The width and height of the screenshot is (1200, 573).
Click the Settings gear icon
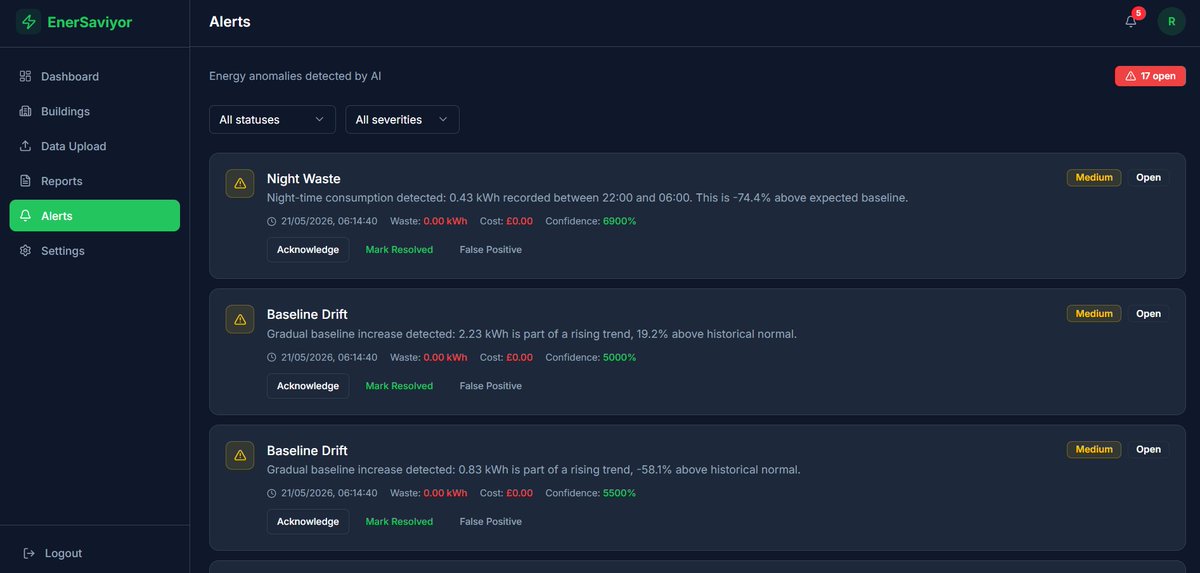pos(26,251)
